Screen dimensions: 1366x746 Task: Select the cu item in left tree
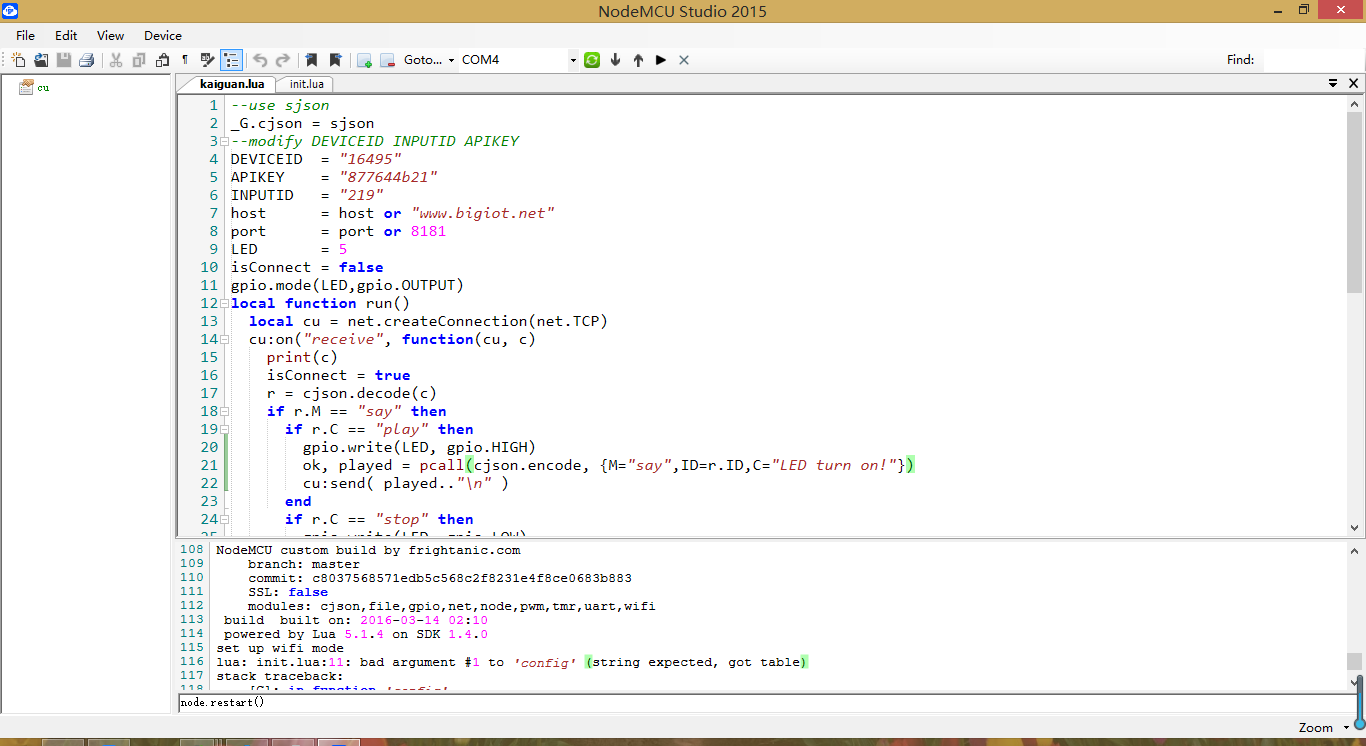[43, 88]
